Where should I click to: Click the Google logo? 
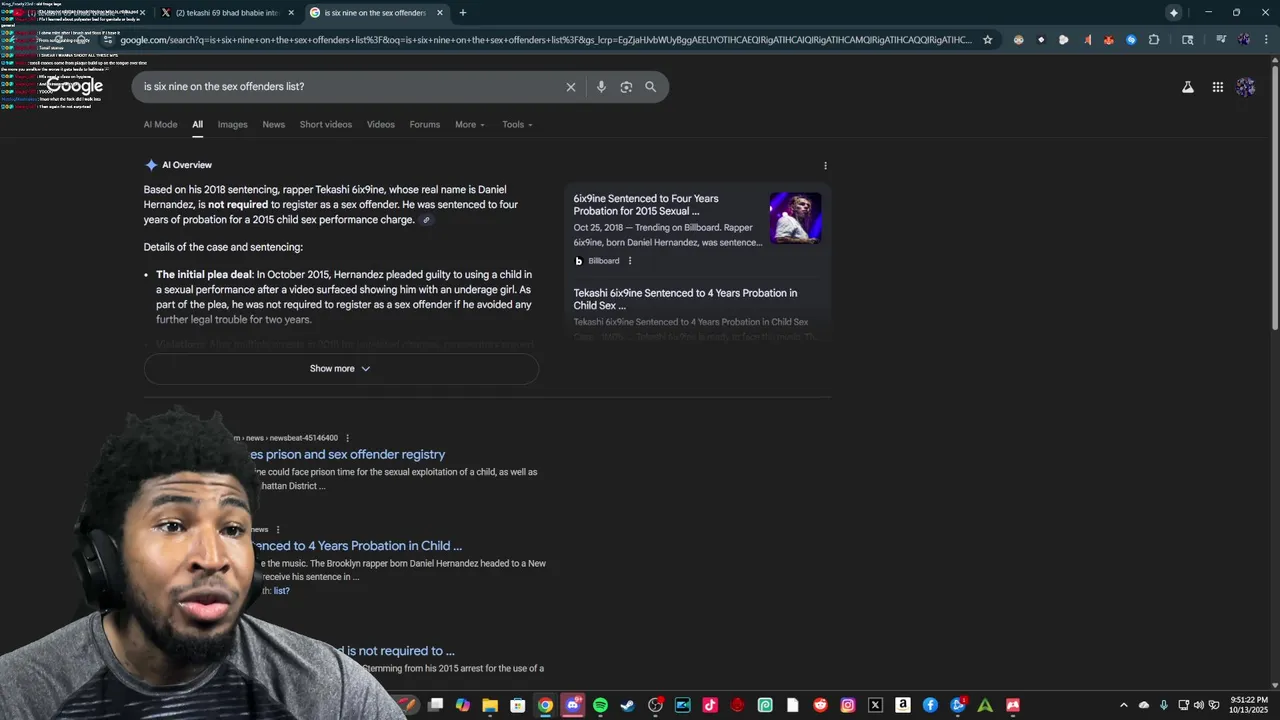pos(75,87)
